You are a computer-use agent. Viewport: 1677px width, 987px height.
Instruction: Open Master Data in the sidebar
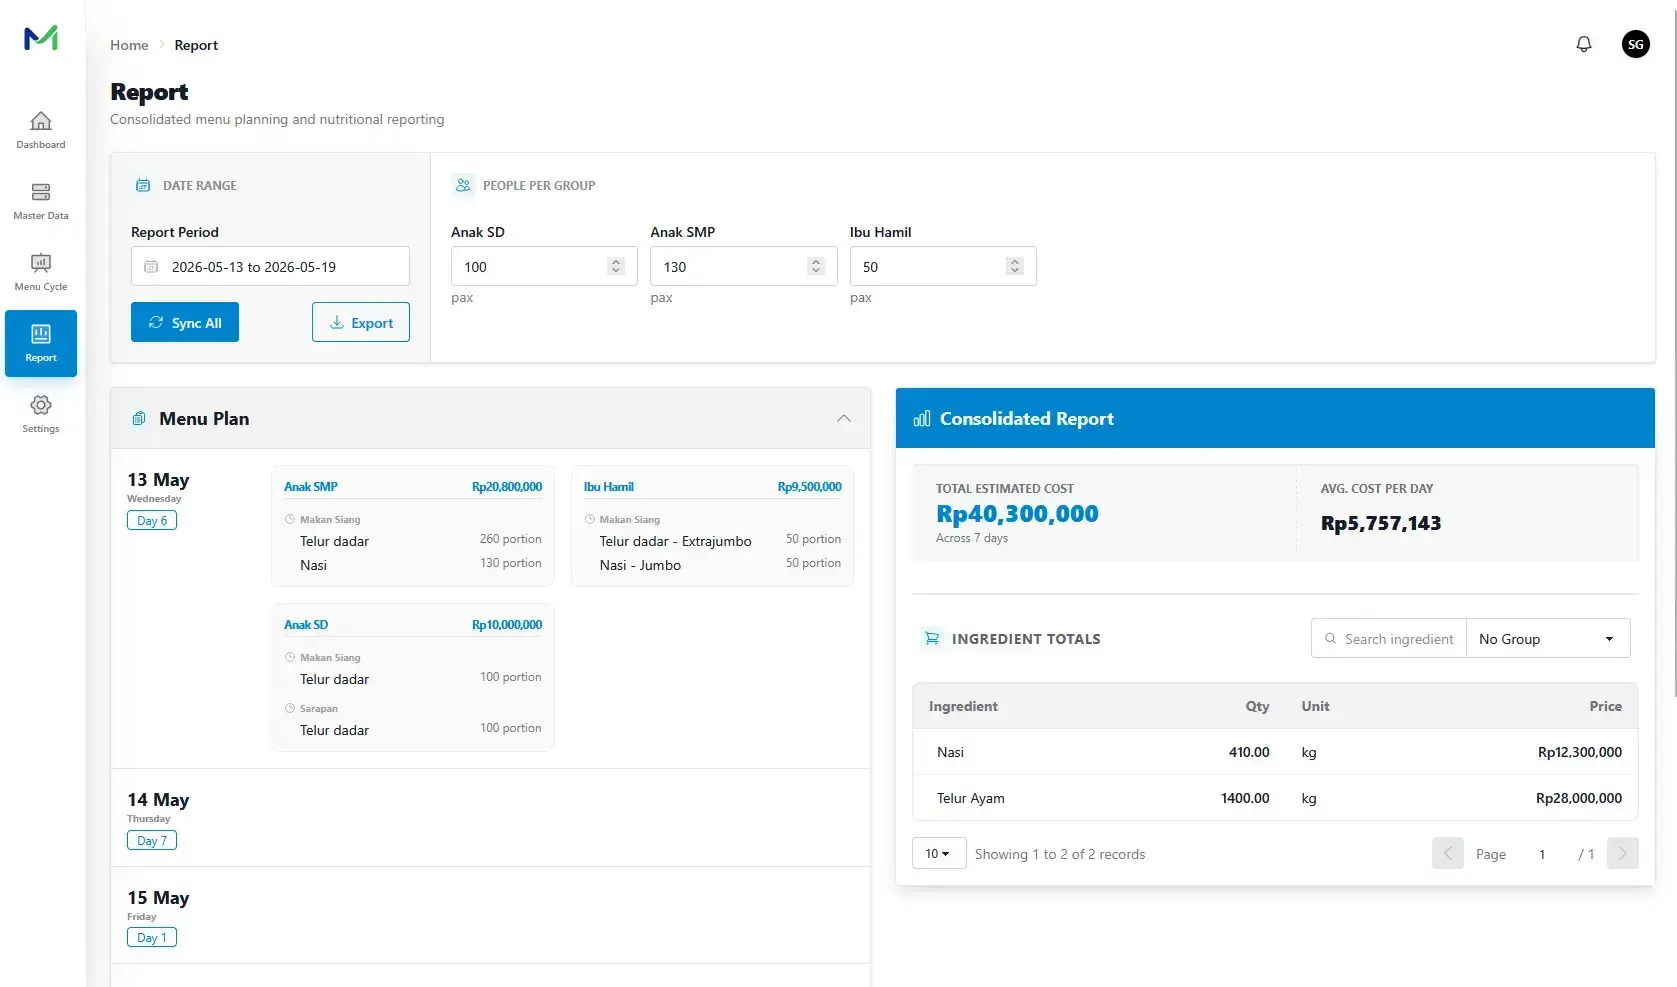point(41,202)
